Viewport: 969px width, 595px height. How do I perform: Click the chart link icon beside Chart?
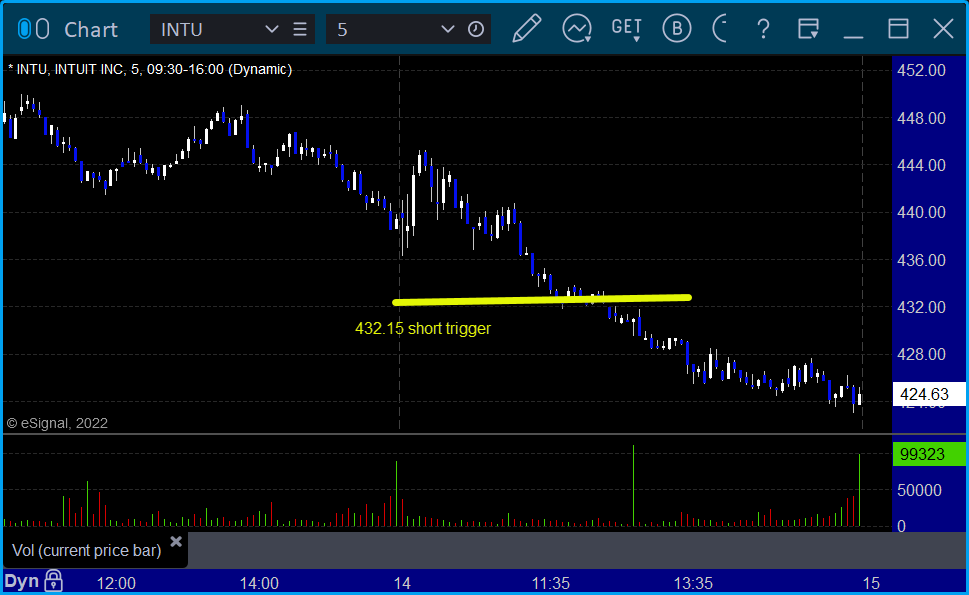[33, 29]
